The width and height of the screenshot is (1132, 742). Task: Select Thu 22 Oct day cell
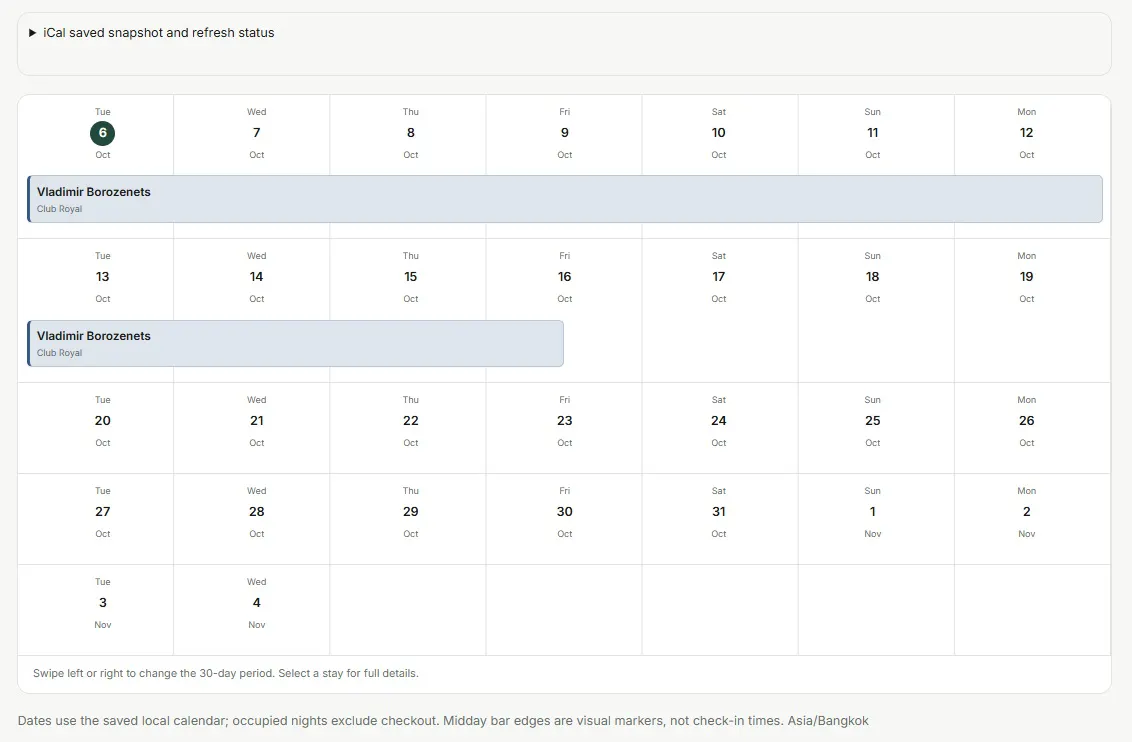(408, 428)
